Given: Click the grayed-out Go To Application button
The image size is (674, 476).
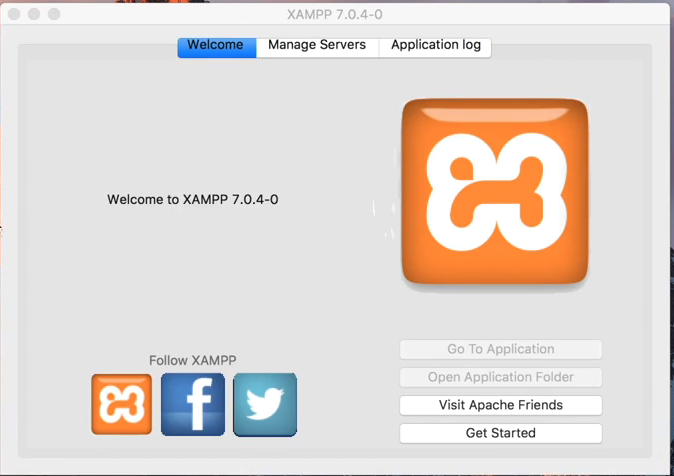Looking at the screenshot, I should pos(500,349).
